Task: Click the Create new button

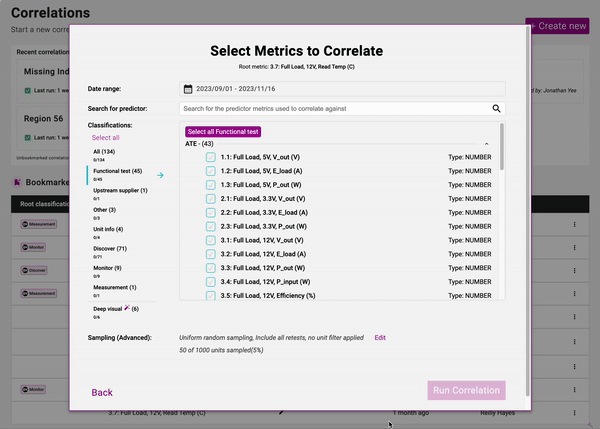Action: (x=557, y=26)
